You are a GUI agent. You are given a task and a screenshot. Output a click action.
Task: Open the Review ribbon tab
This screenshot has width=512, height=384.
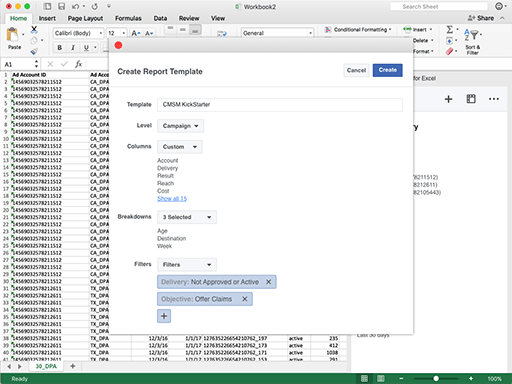tap(189, 18)
